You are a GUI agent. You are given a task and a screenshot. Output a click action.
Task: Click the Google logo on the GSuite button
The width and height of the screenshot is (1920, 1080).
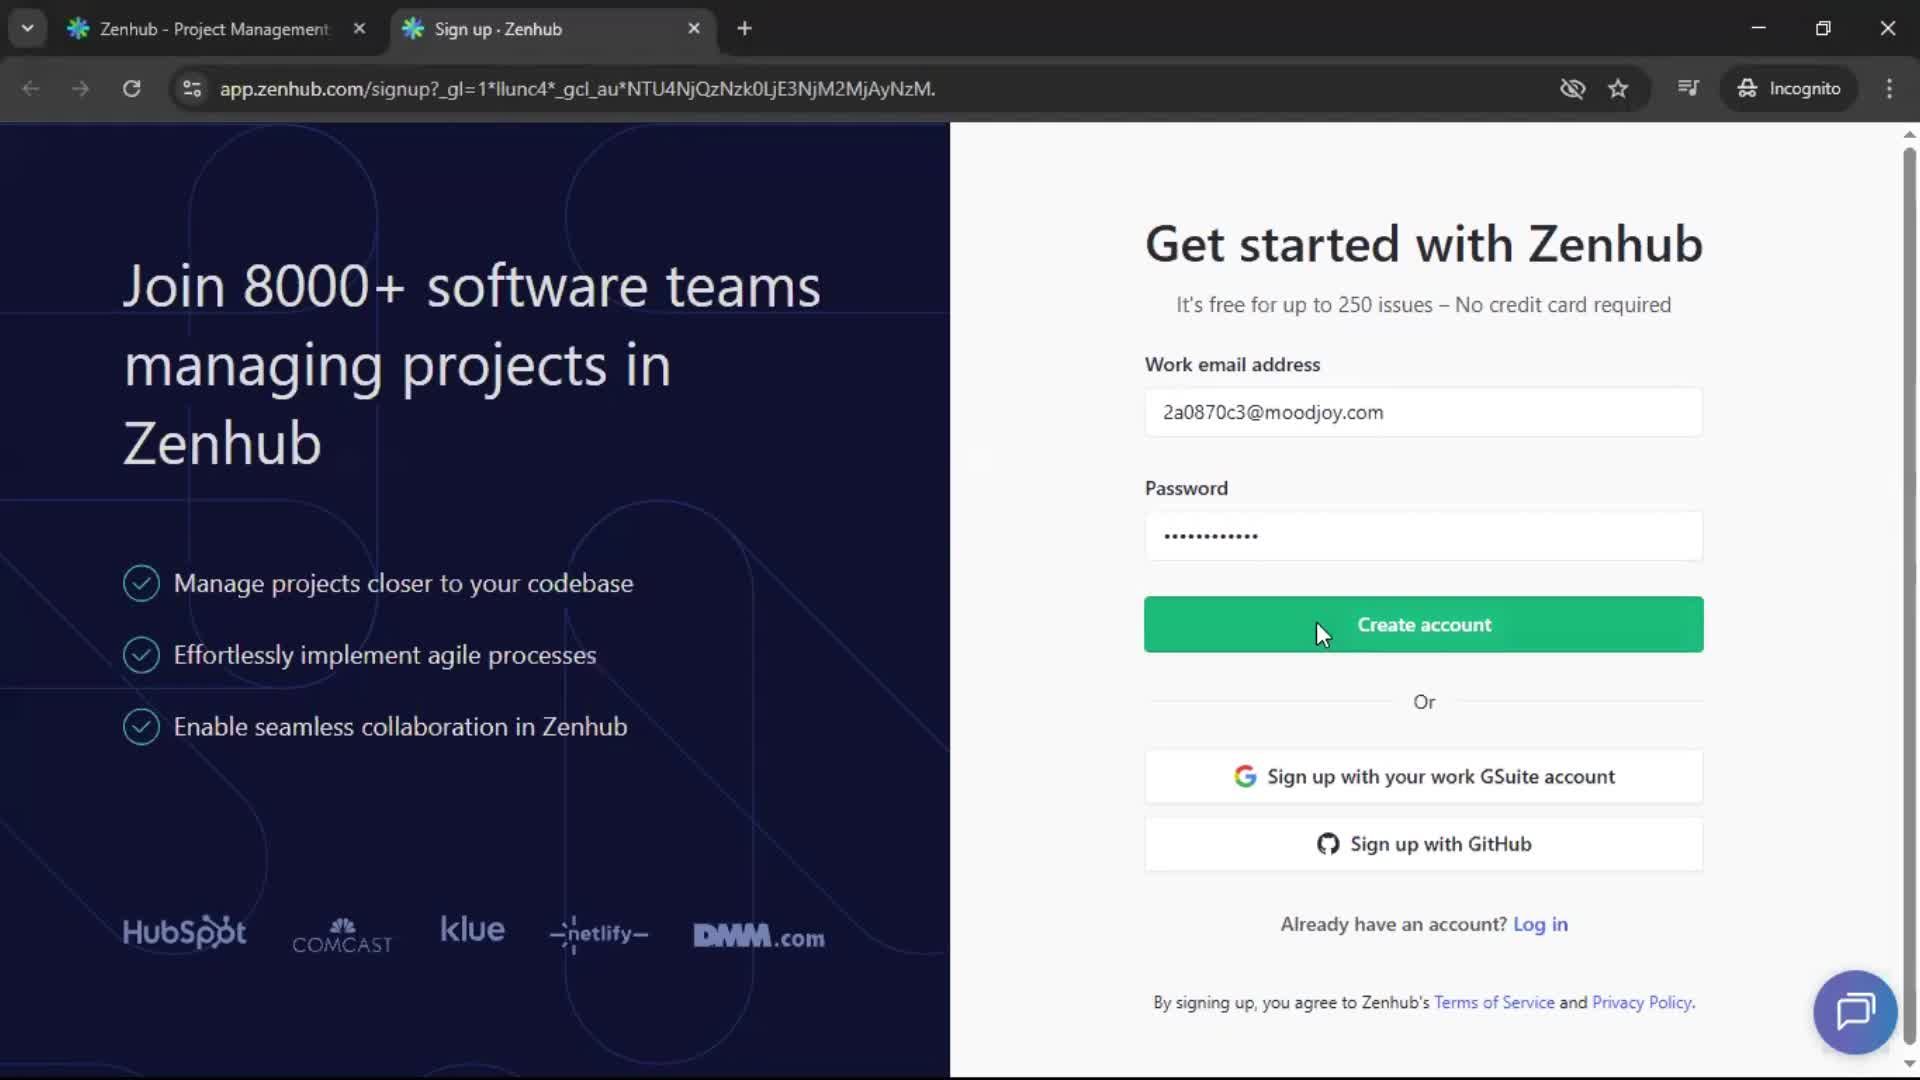click(x=1244, y=776)
